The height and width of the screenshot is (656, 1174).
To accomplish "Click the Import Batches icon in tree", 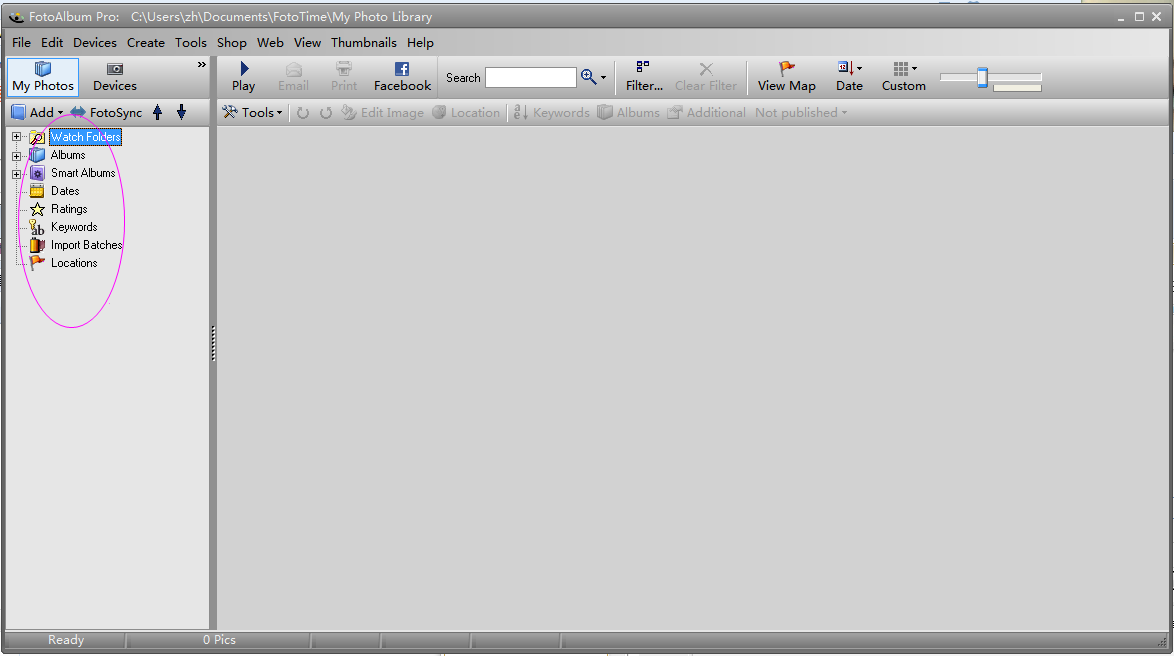I will tap(37, 245).
